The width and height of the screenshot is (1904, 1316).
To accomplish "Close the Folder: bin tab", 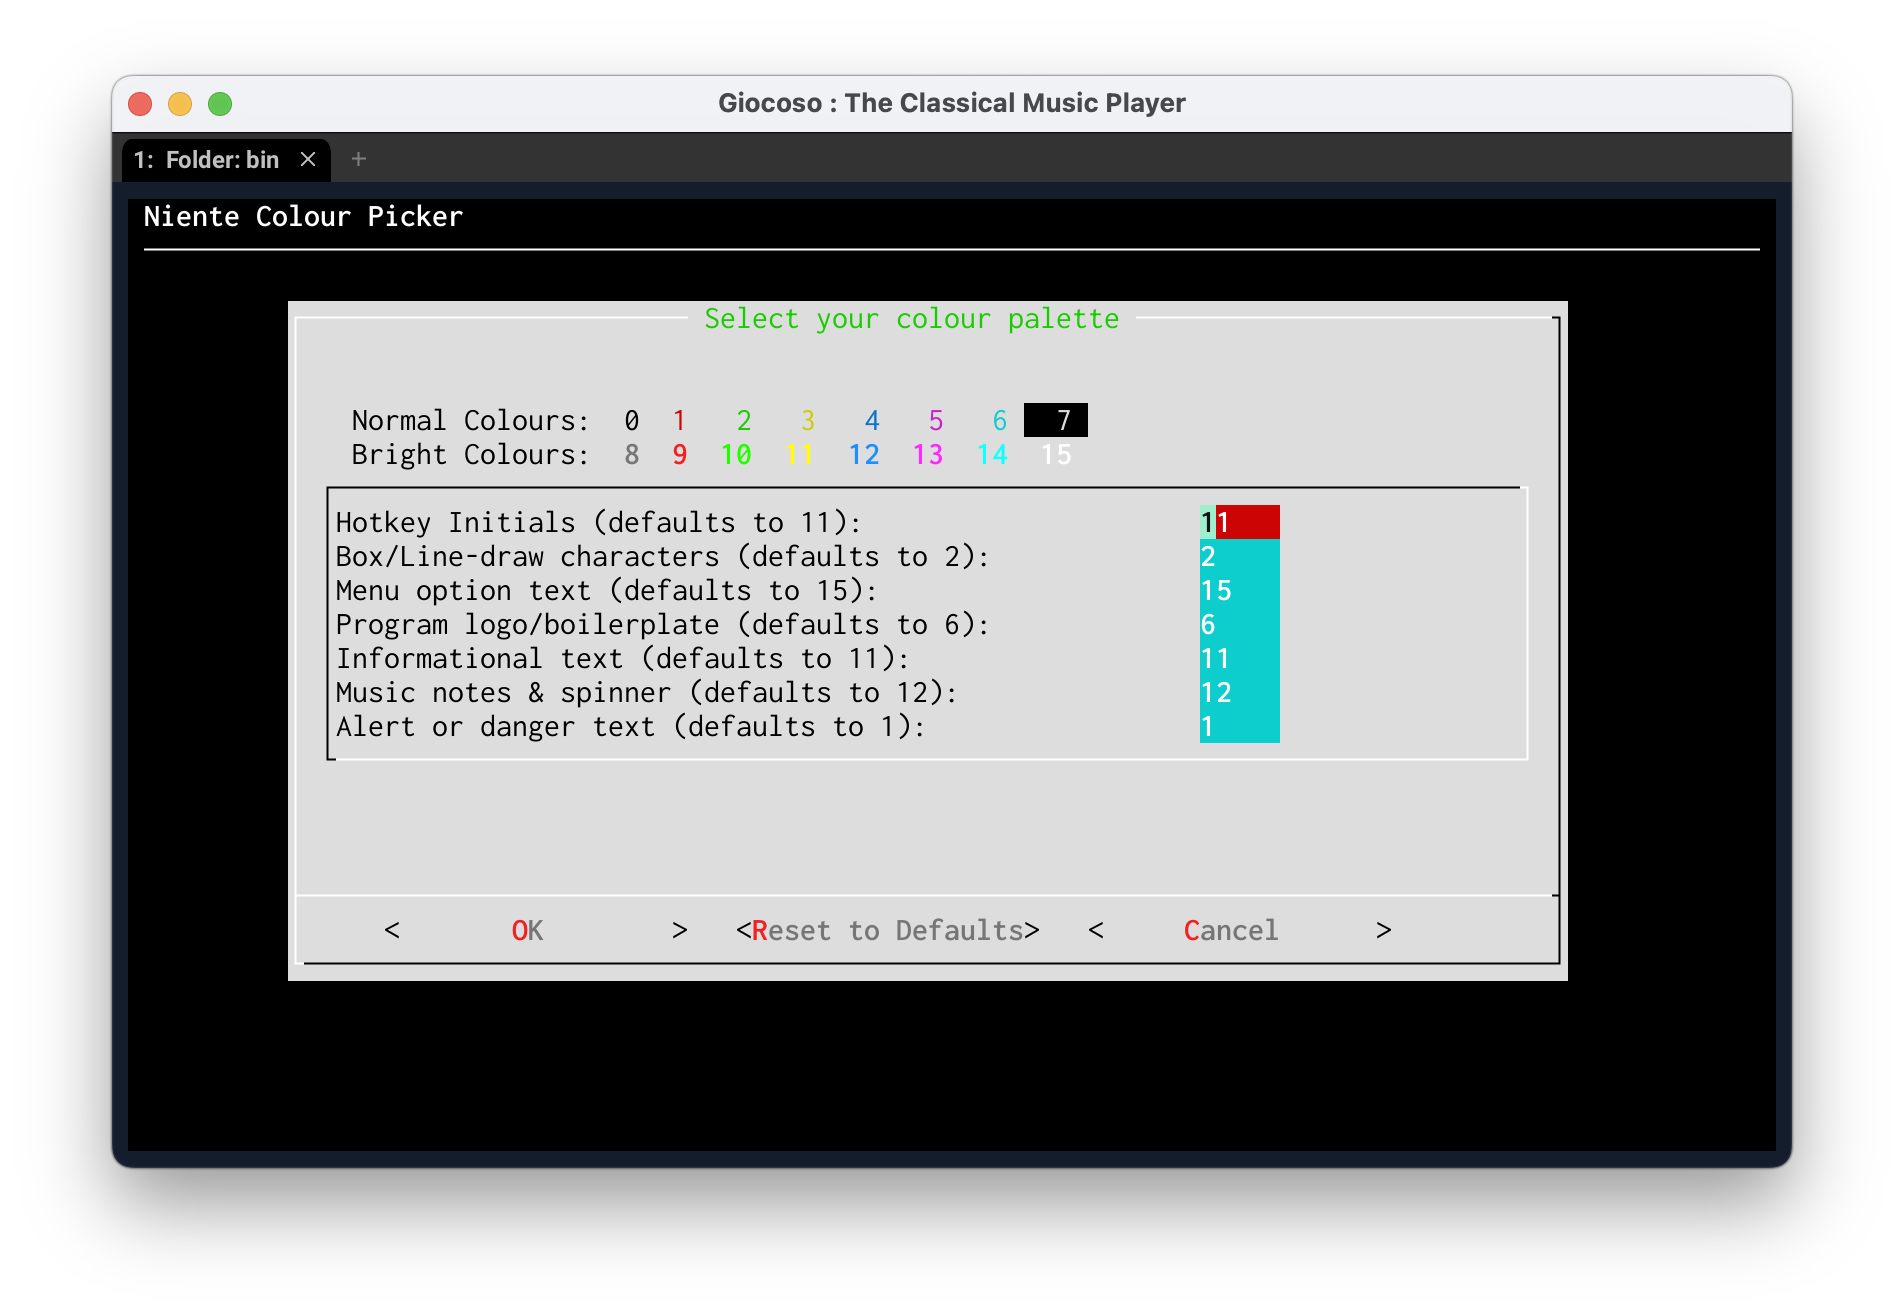I will (308, 160).
